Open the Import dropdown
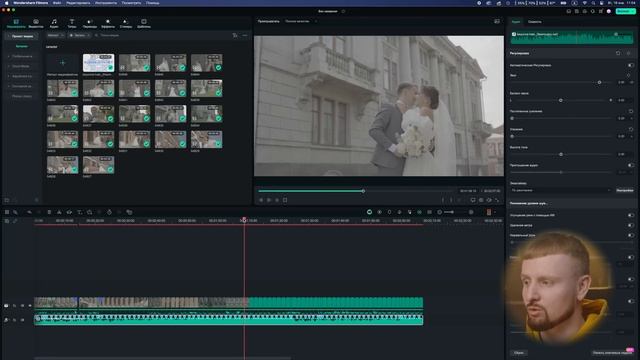The width and height of the screenshot is (640, 360). tap(56, 36)
